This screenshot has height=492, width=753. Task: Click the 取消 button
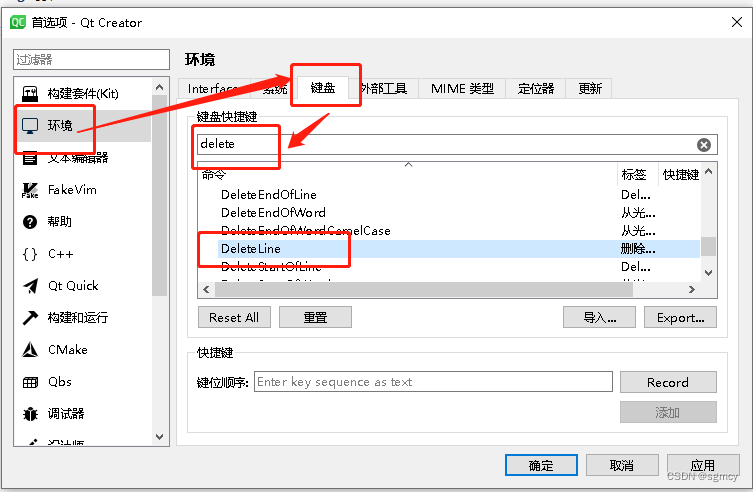pos(622,465)
